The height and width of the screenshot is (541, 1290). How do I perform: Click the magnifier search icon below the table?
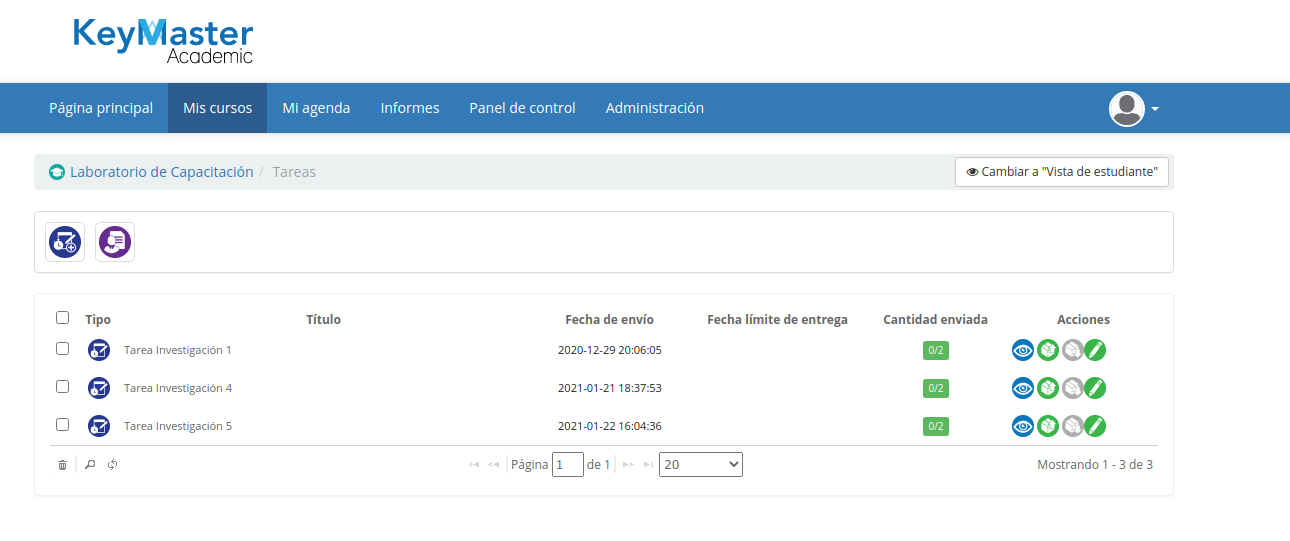[x=89, y=465]
